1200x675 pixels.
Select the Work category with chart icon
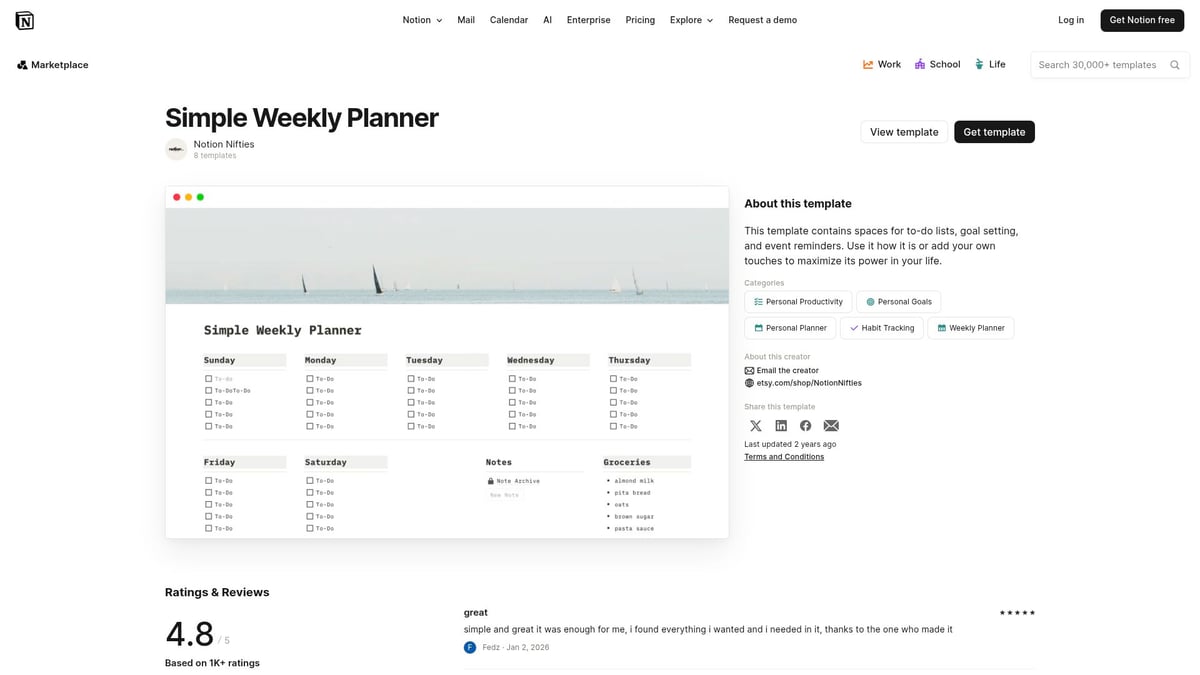pos(868,64)
